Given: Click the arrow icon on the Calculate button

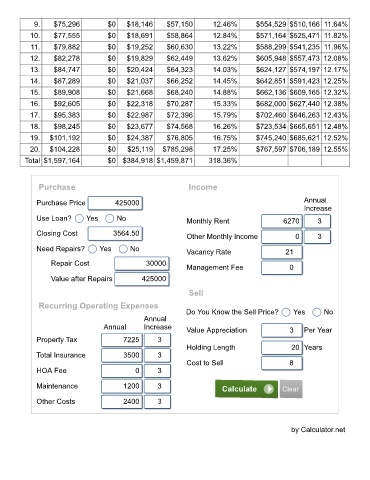Looking at the screenshot, I should (269, 389).
